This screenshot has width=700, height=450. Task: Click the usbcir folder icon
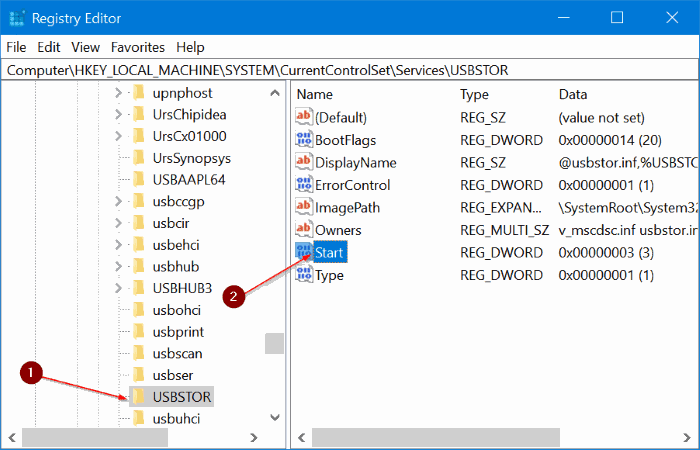tap(139, 223)
